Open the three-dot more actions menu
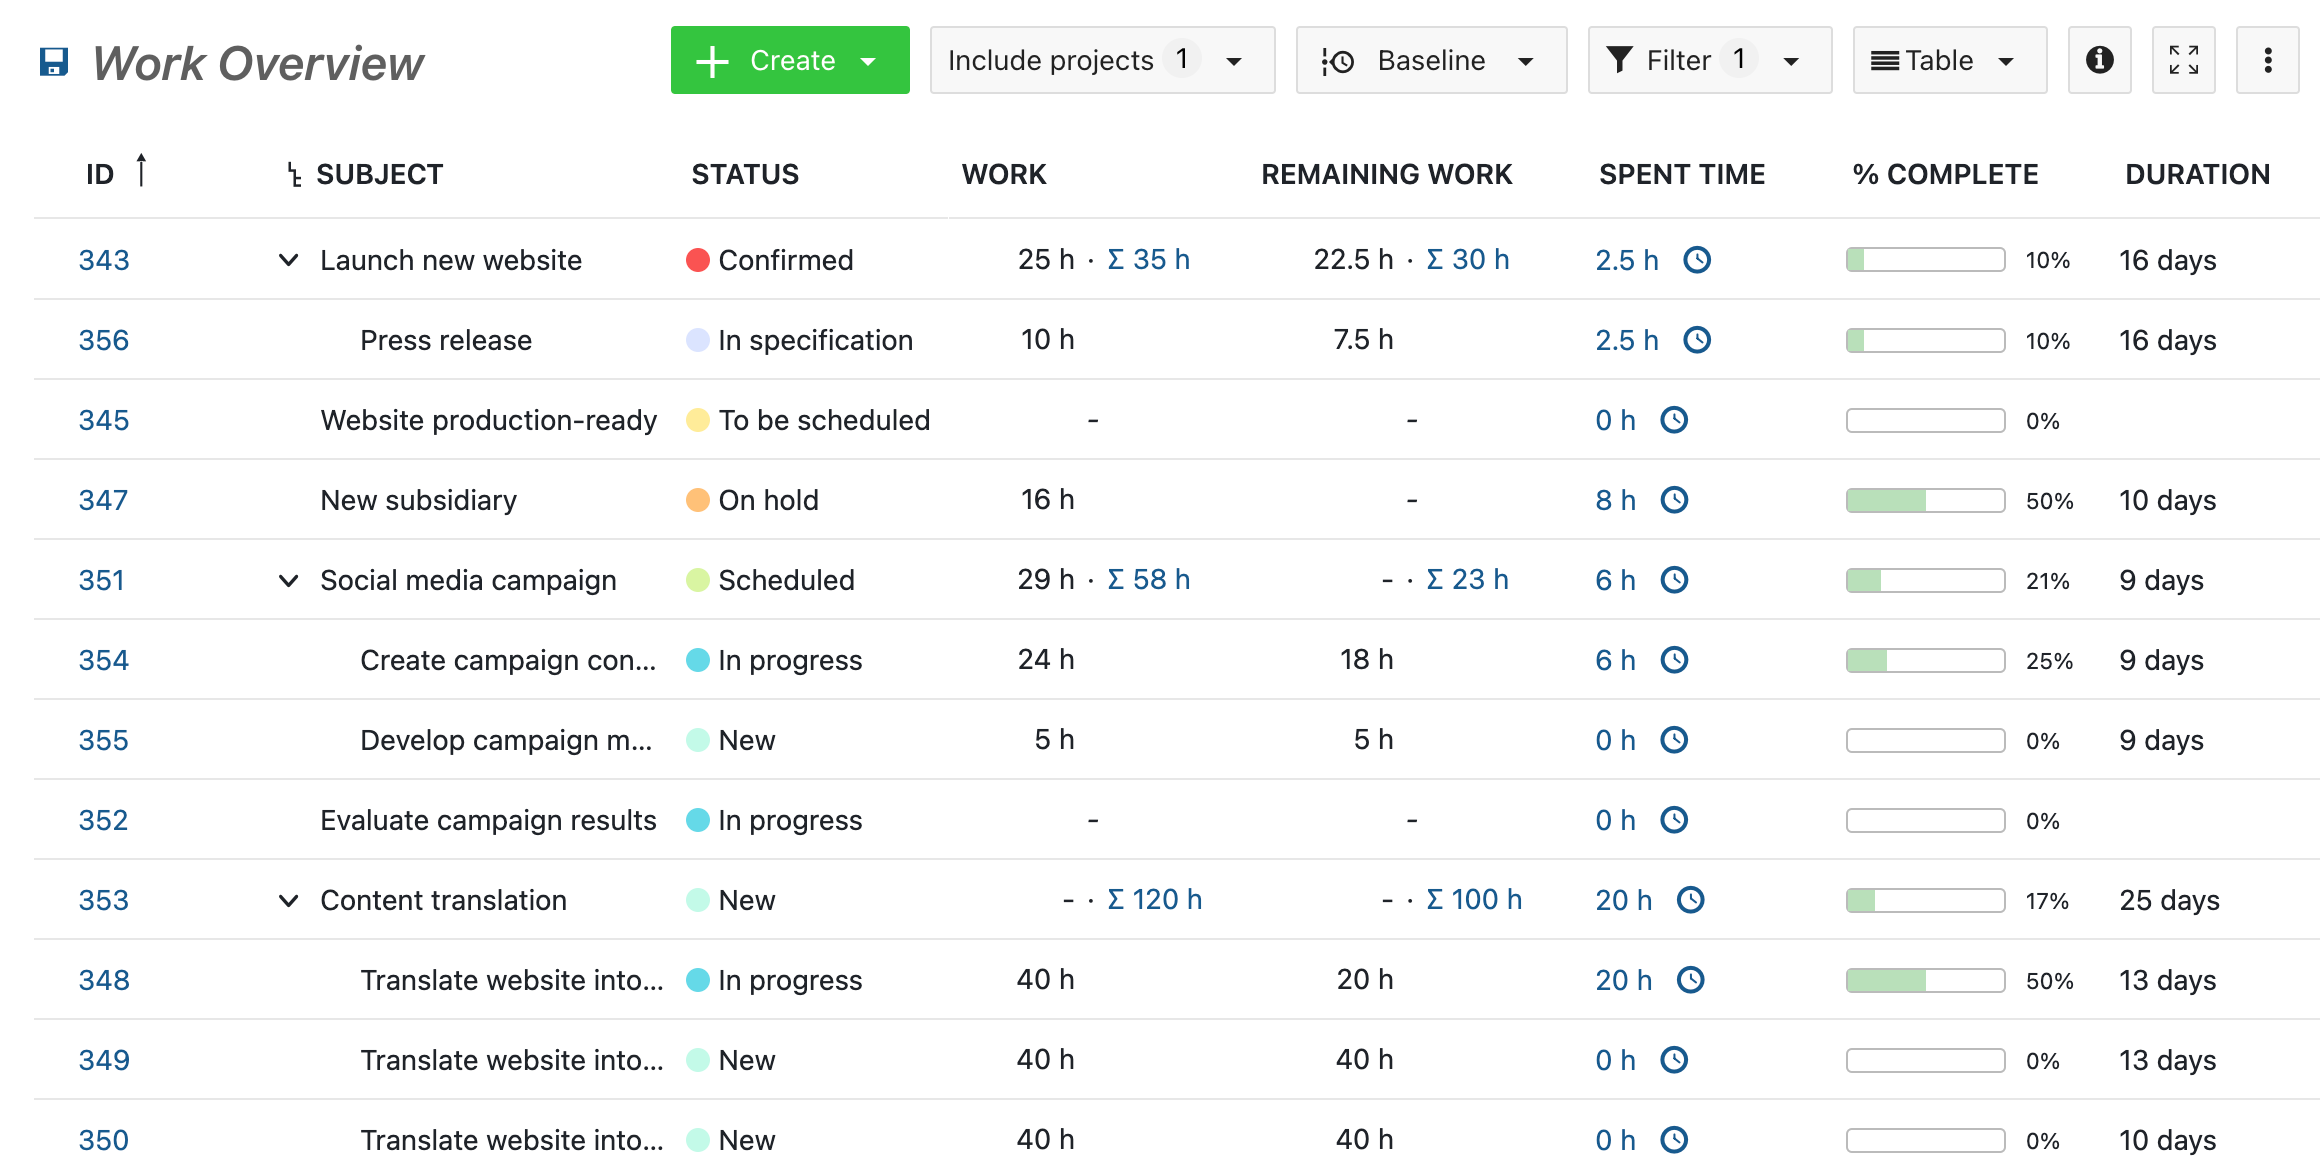This screenshot has height=1172, width=2320. 2267,60
